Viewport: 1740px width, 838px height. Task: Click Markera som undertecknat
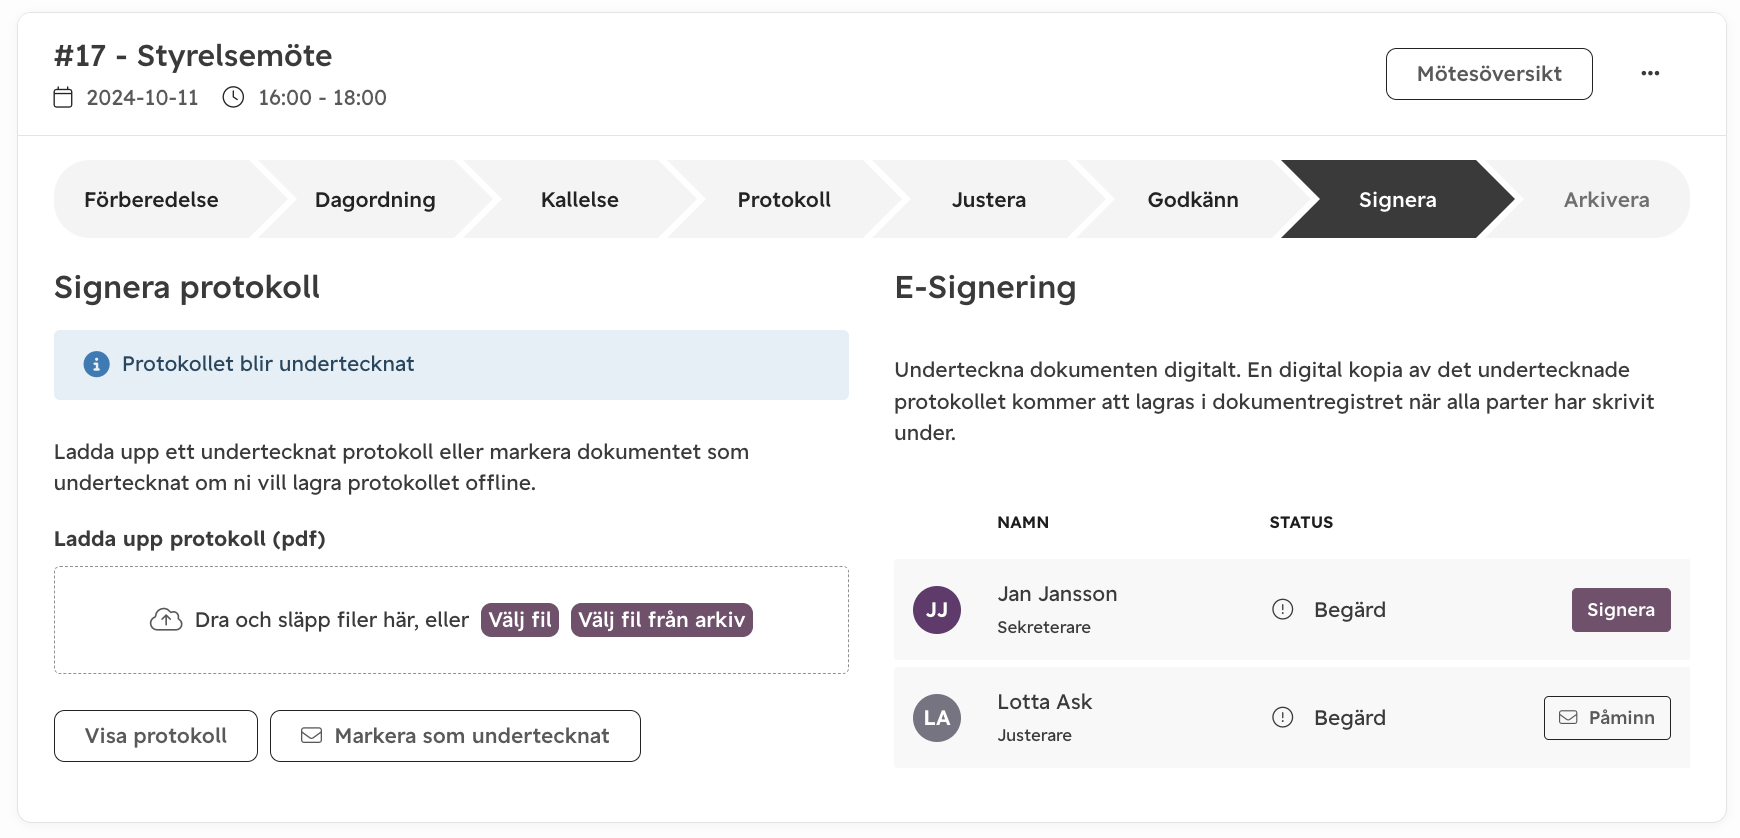pos(455,736)
